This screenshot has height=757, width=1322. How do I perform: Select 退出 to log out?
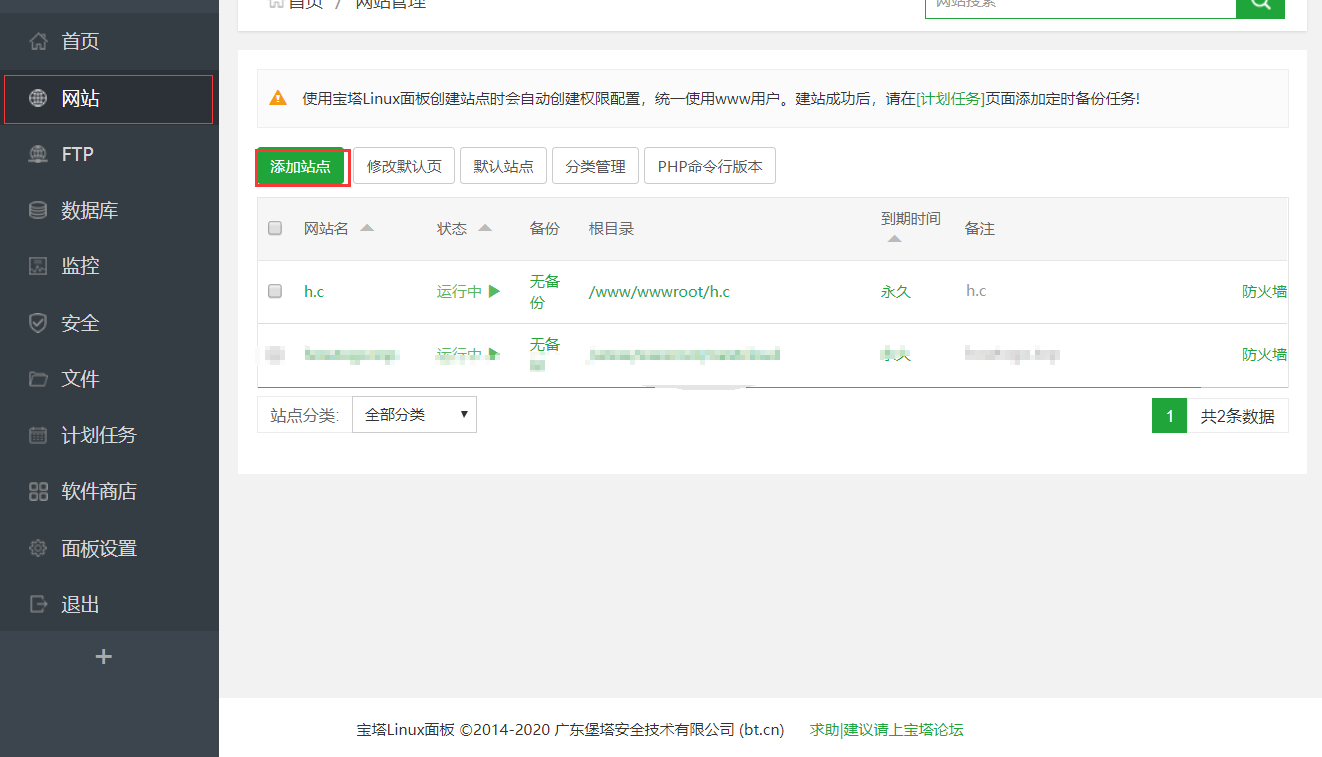click(80, 604)
